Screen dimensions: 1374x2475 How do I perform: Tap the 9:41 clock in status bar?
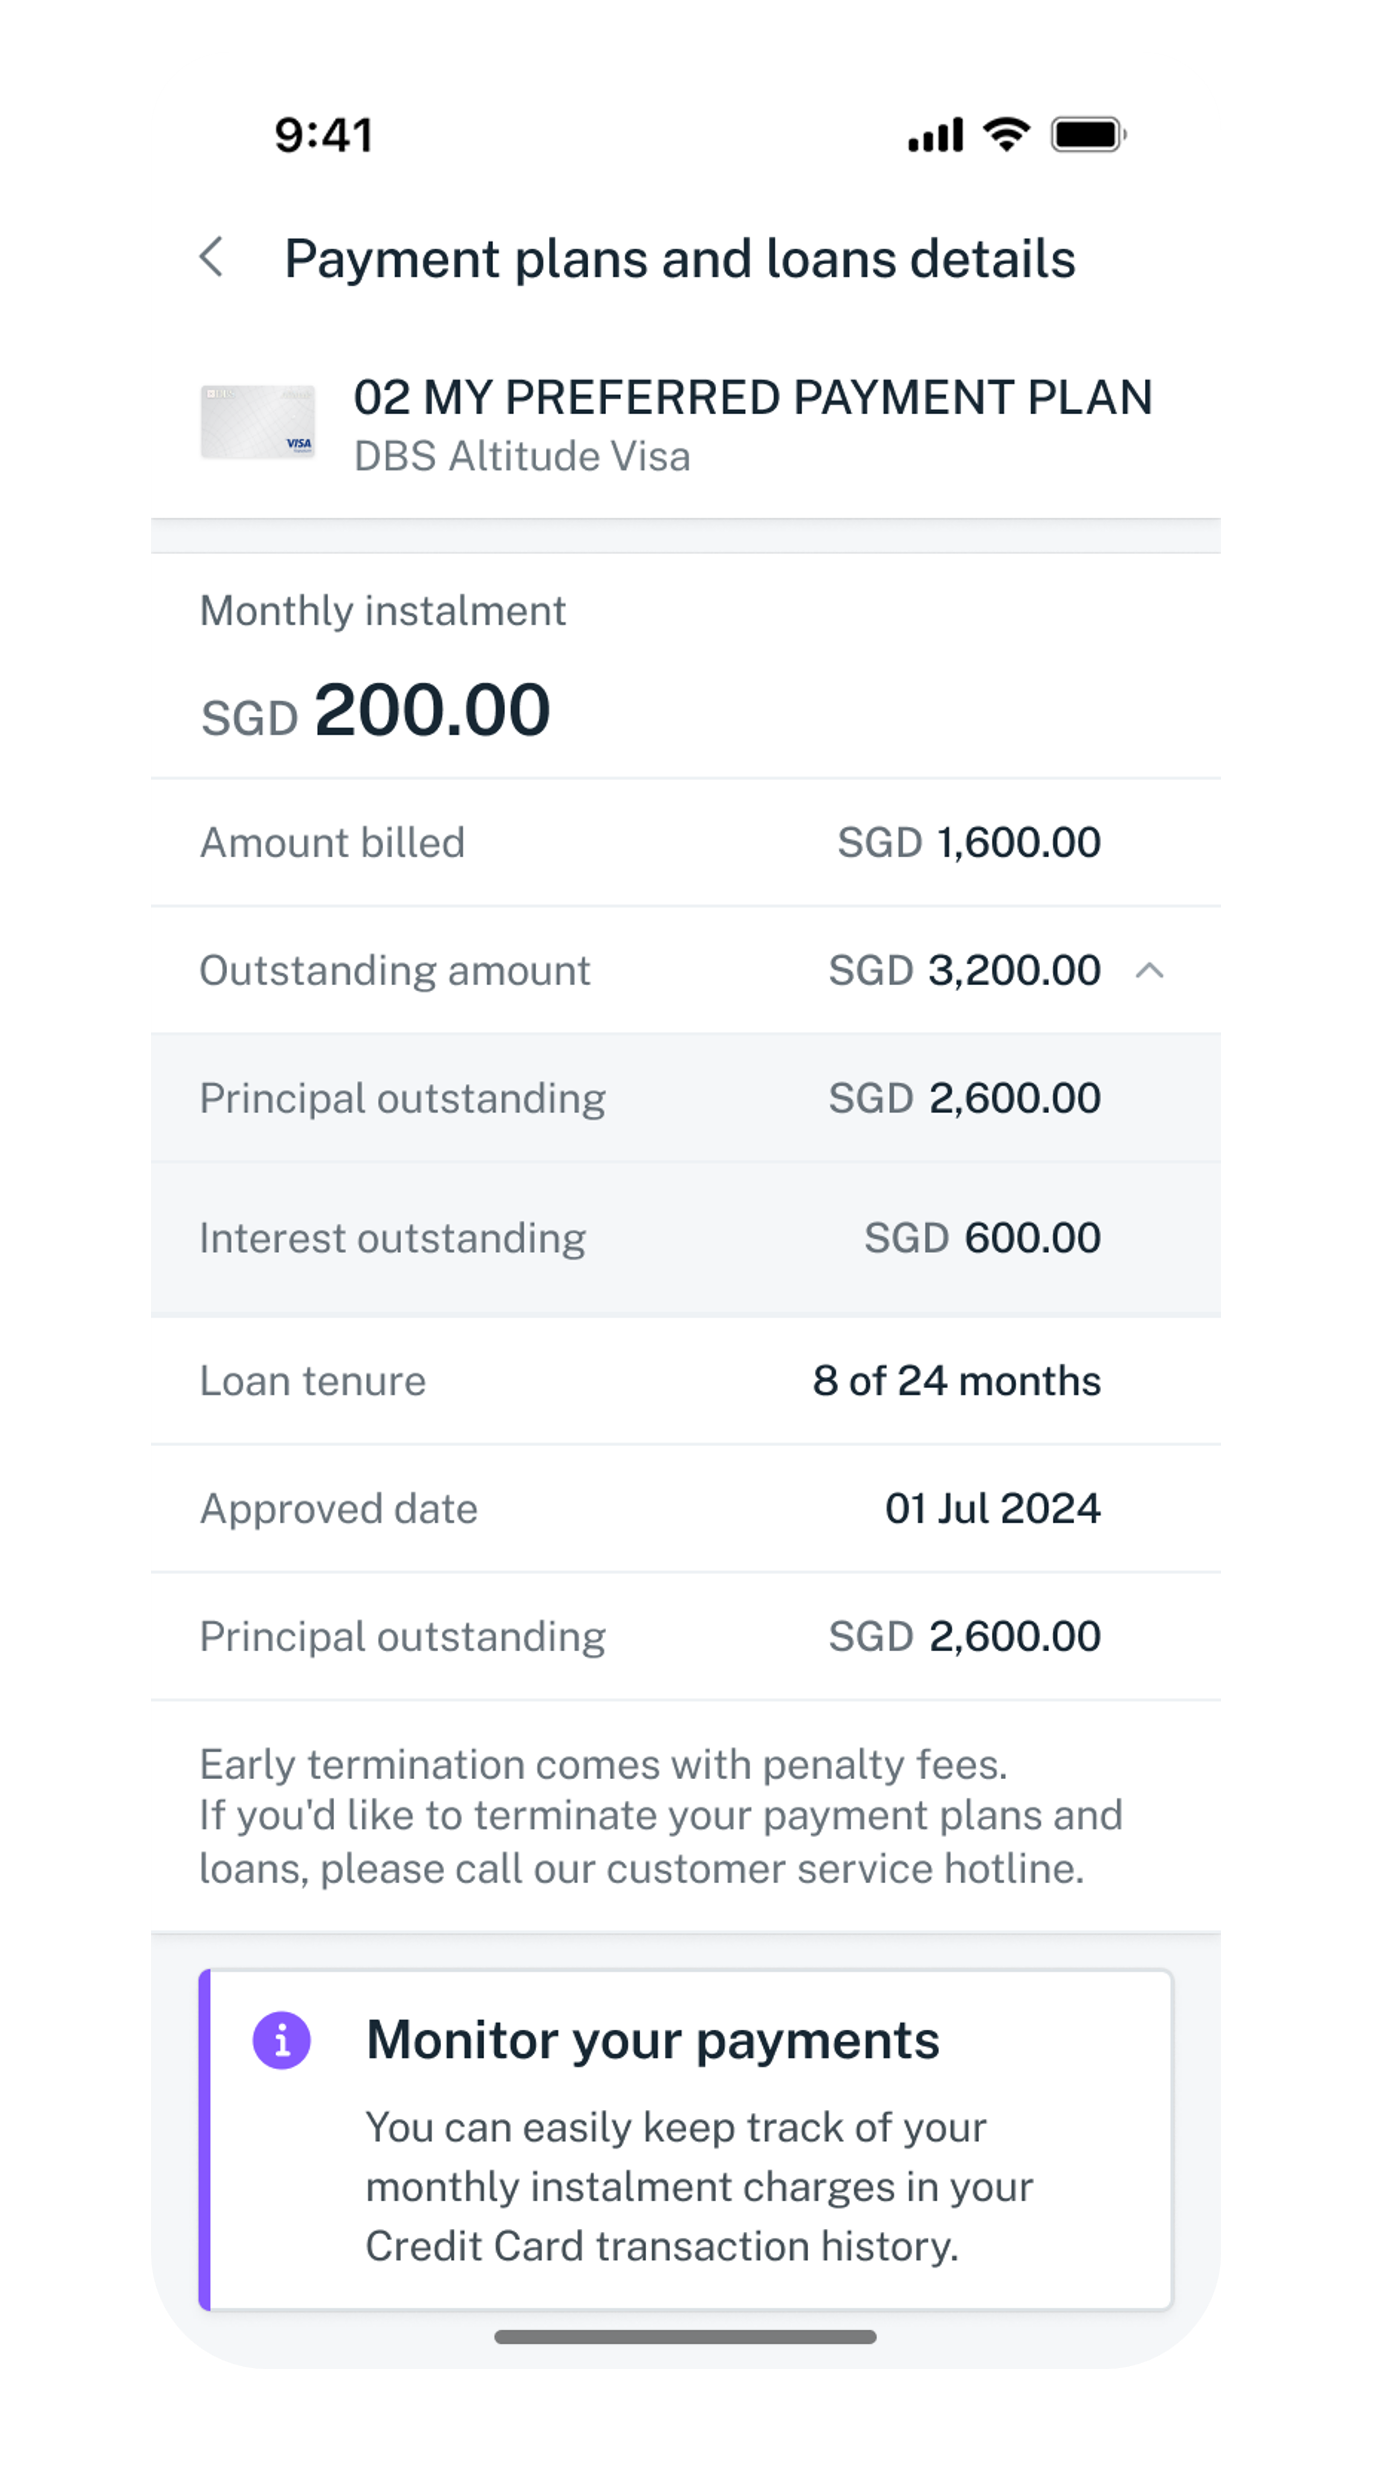324,135
